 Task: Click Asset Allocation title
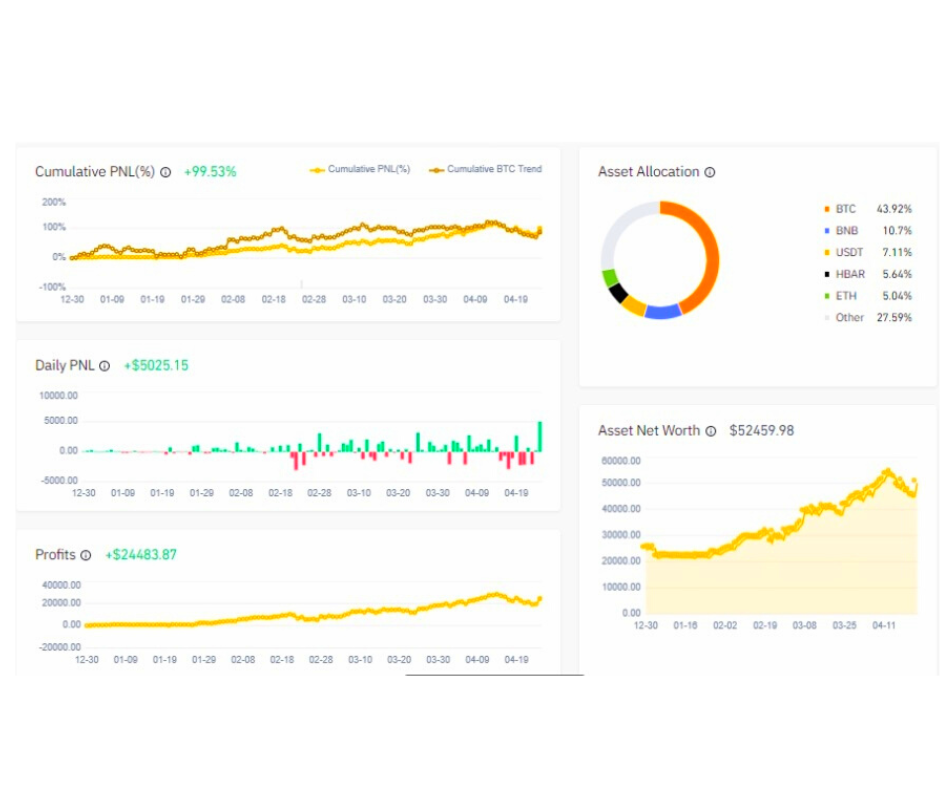pos(649,172)
